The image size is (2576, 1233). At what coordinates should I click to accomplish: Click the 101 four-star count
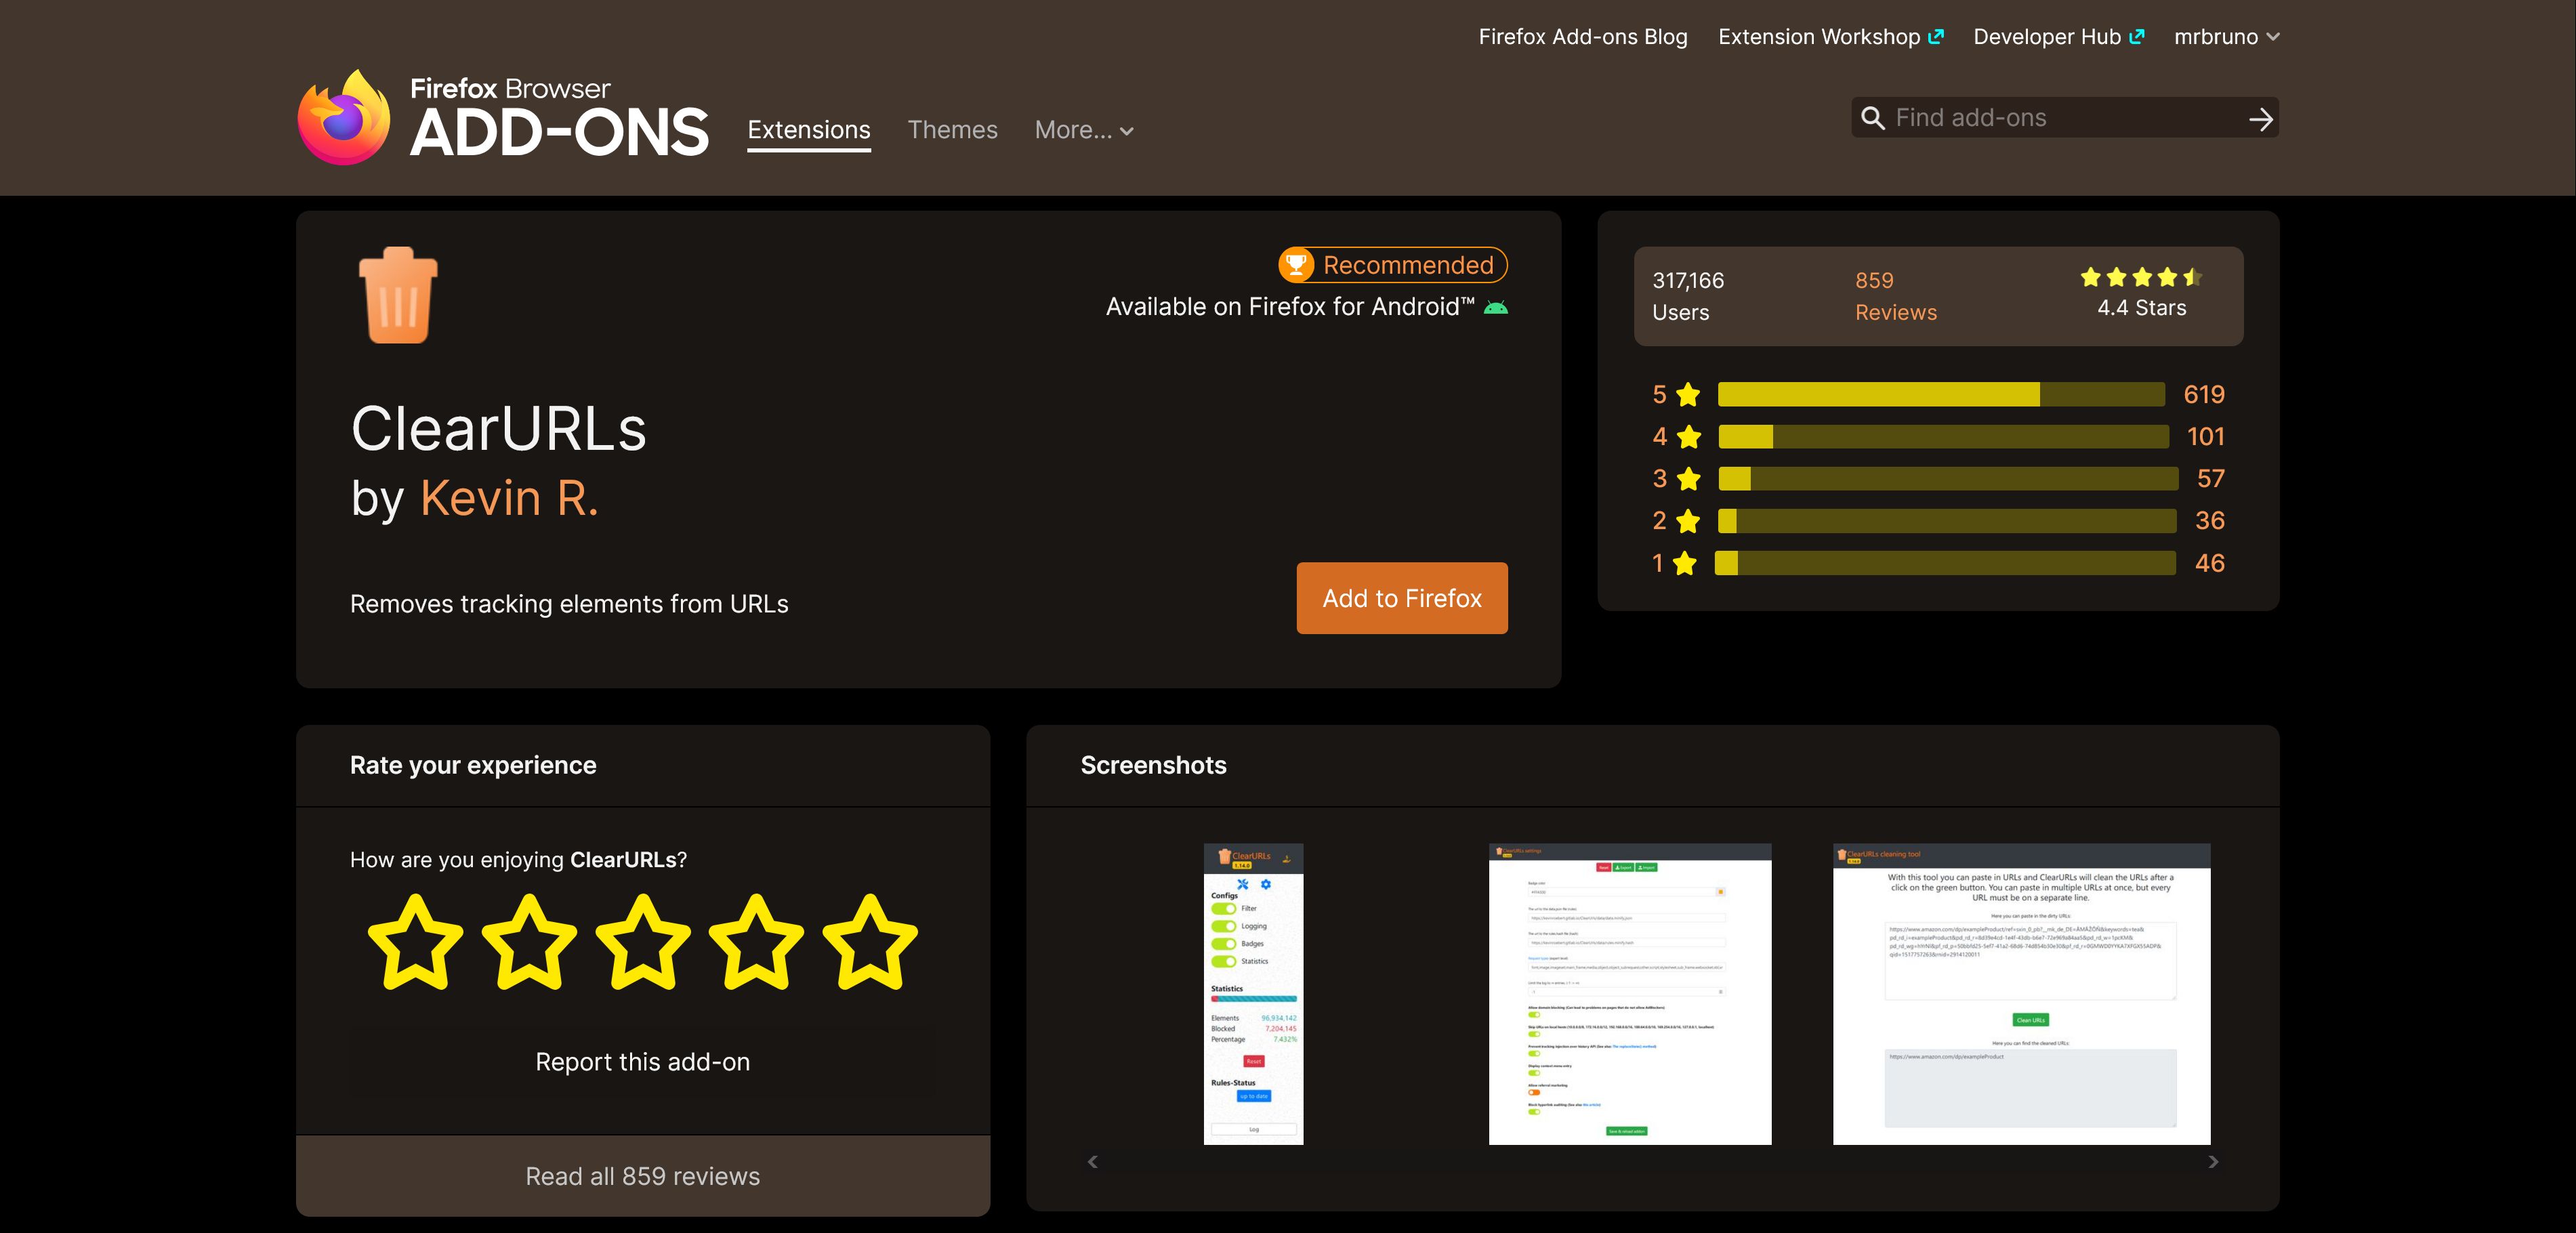pyautogui.click(x=2206, y=436)
